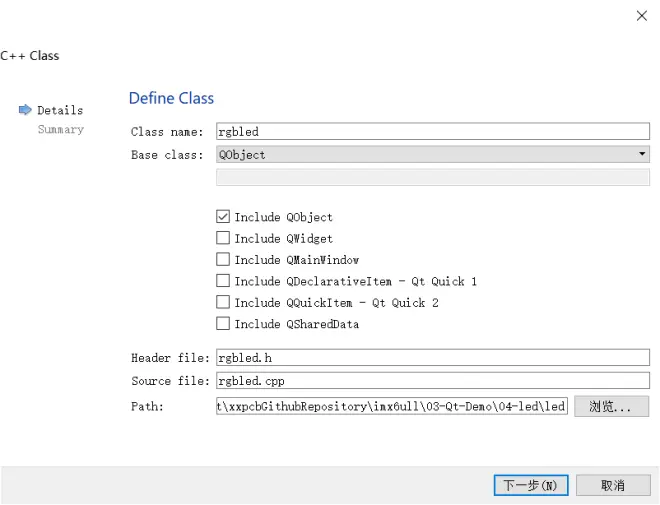Screen dimensions: 660x505
Task: Click the Source file: label
Action: coord(170,381)
